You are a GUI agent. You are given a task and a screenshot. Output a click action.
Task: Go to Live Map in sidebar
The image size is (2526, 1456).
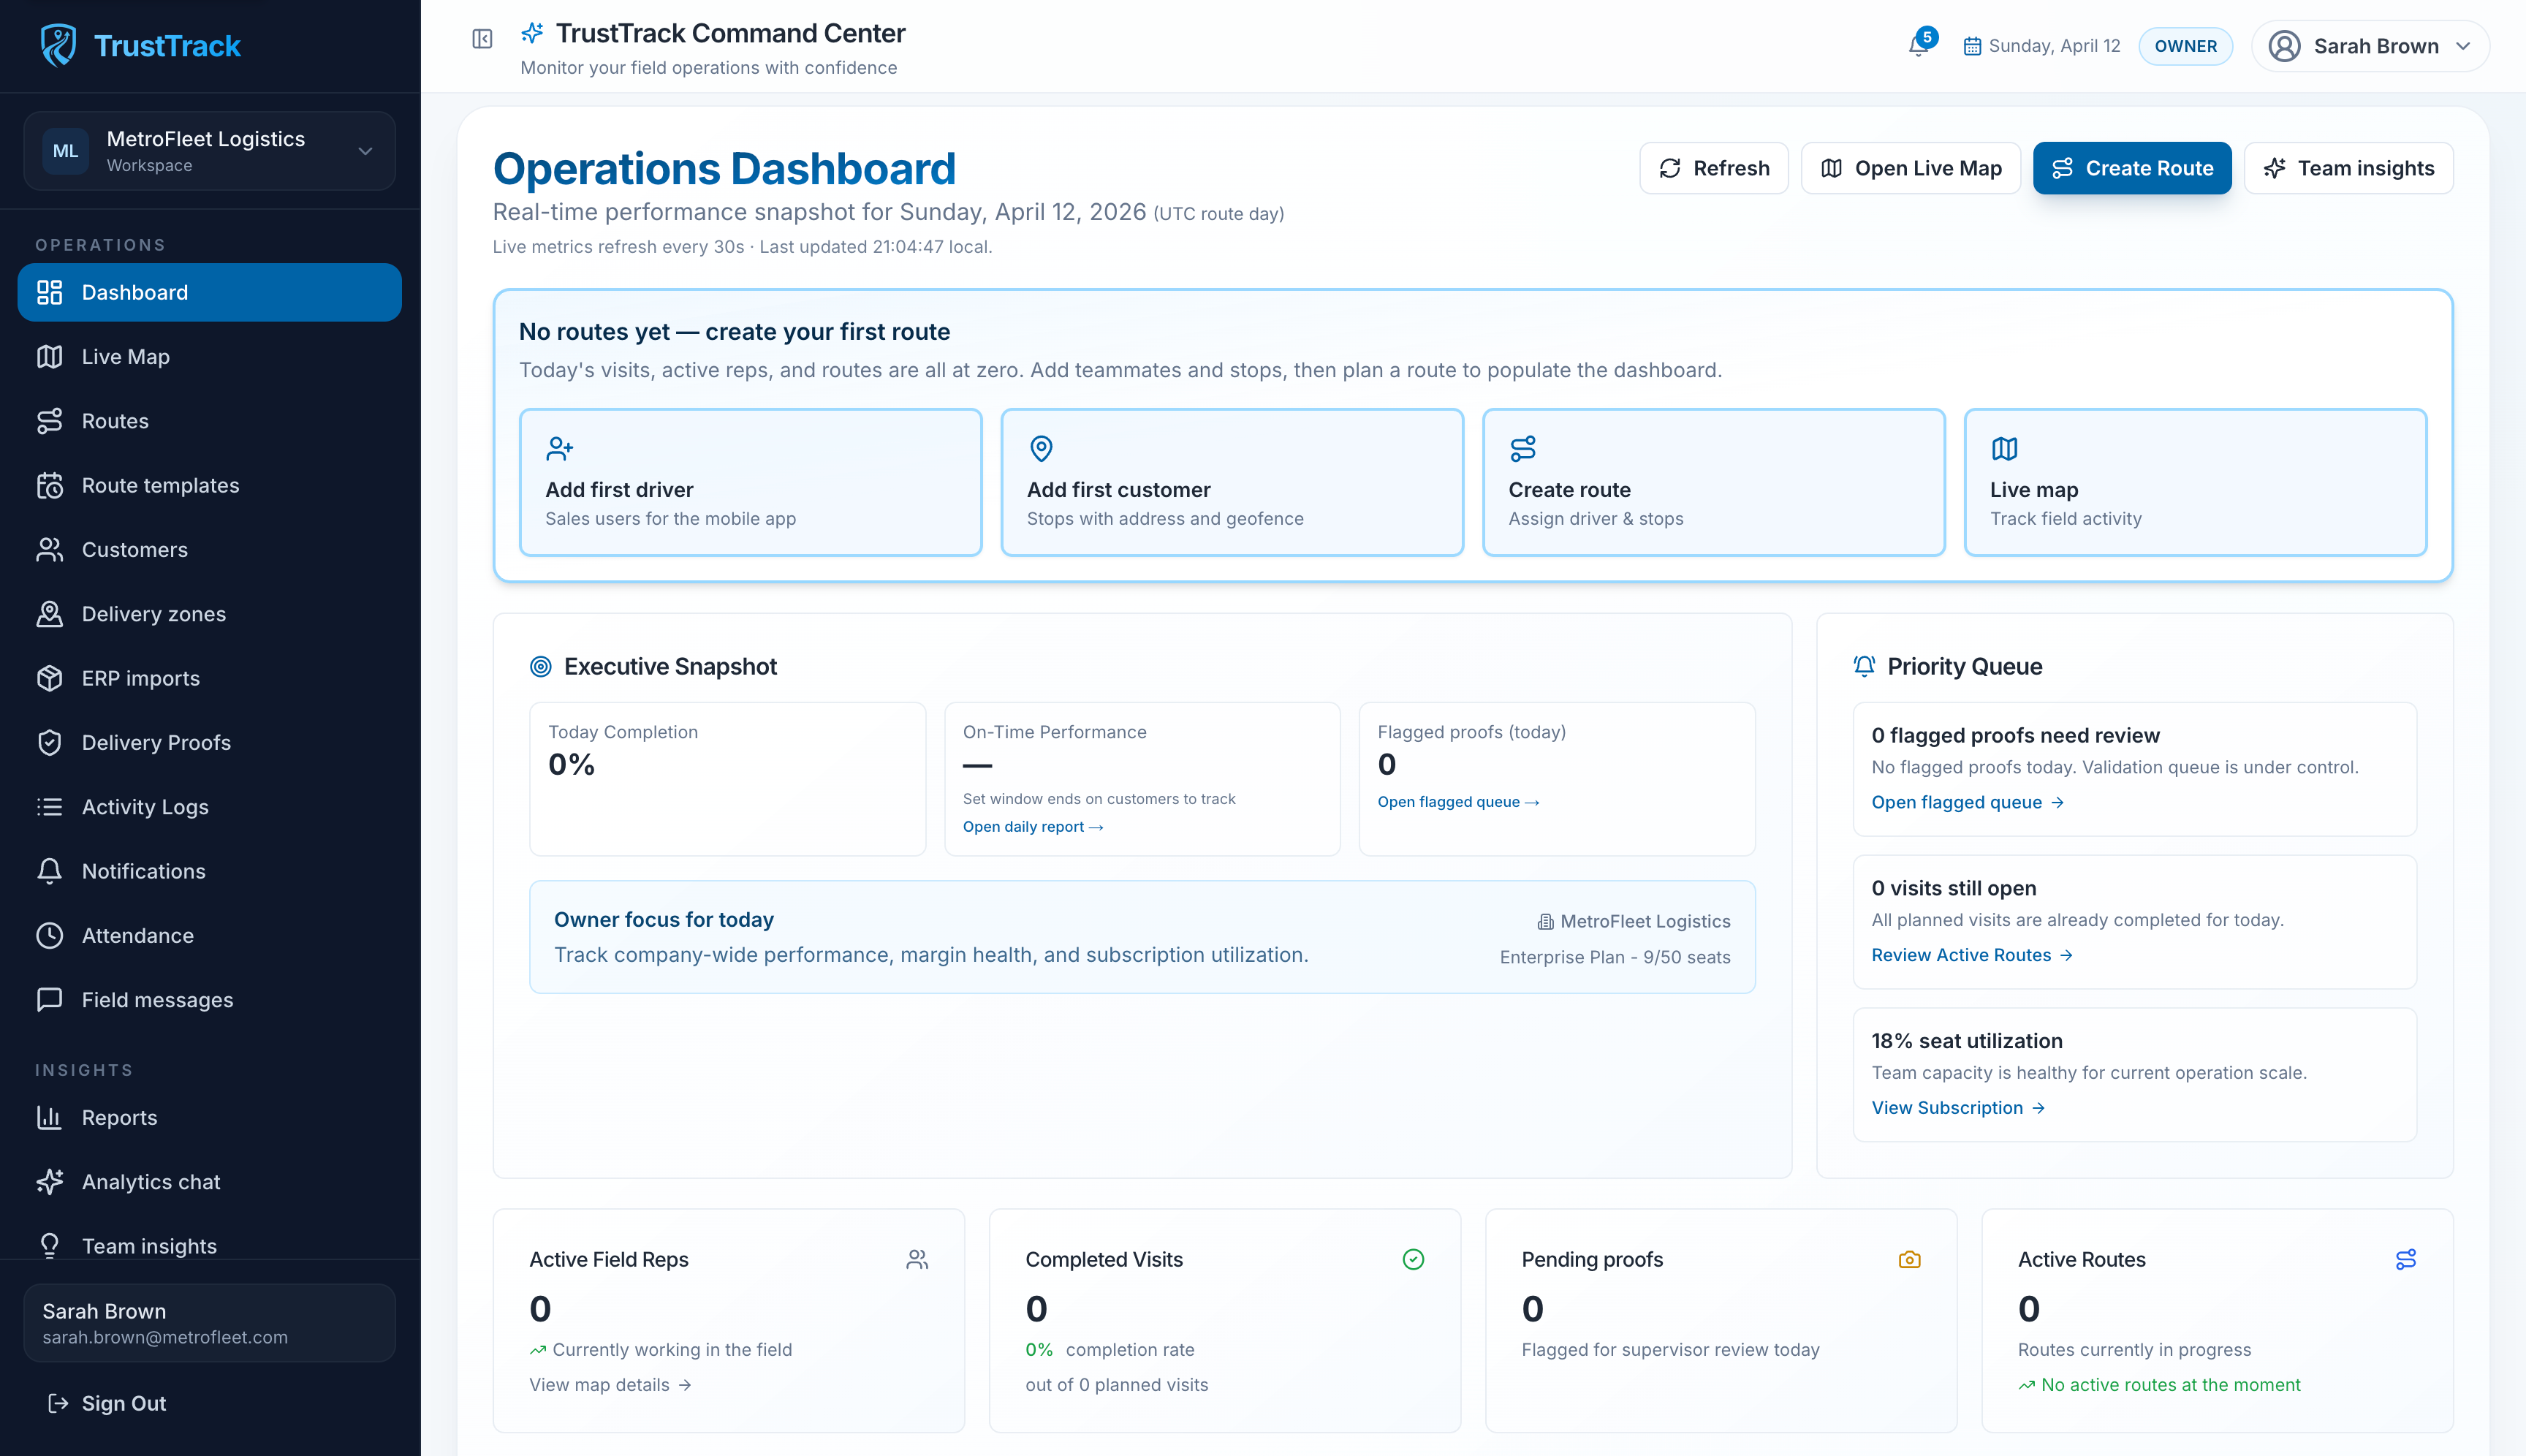(209, 357)
